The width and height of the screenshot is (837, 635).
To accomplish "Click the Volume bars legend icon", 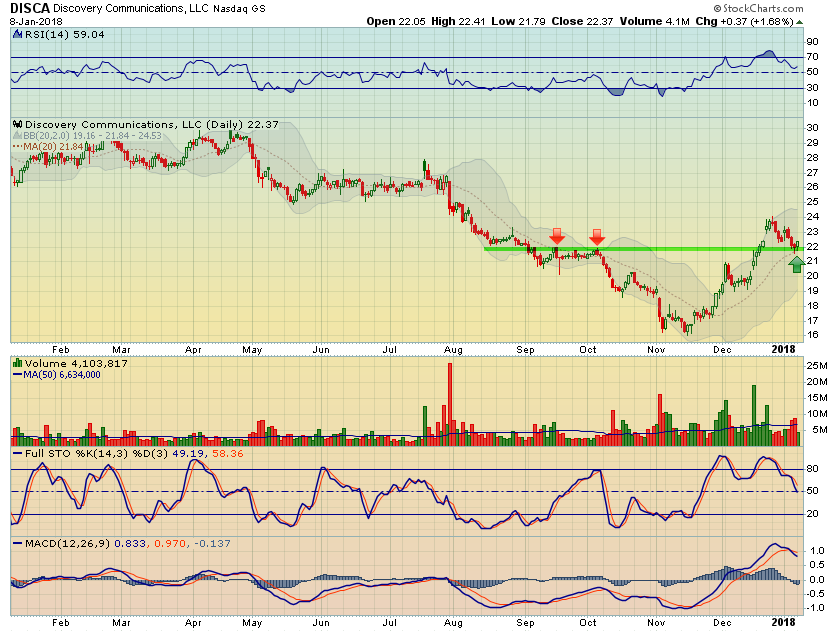I will tap(18, 363).
